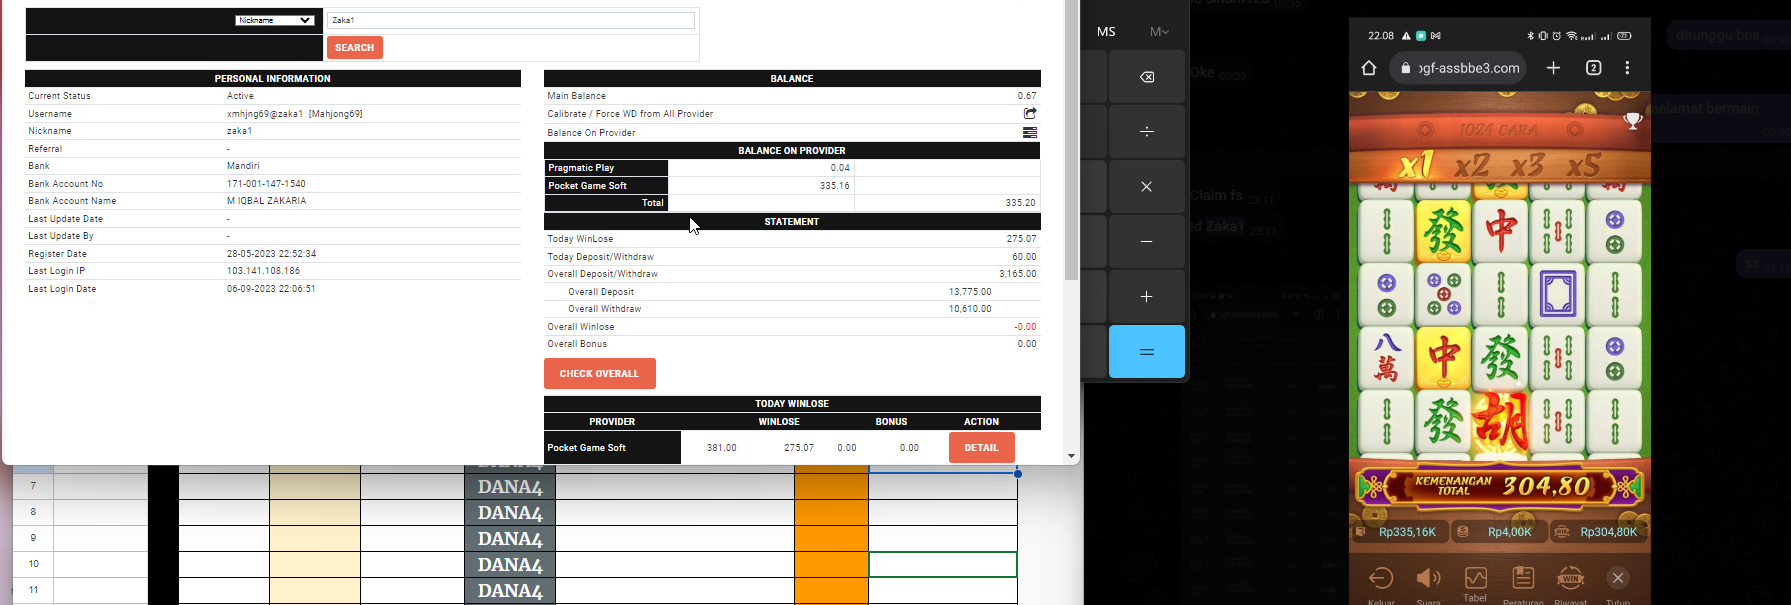This screenshot has width=1791, height=605.
Task: Click the scroll-down arrow of admin panel
Action: pyautogui.click(x=1071, y=456)
